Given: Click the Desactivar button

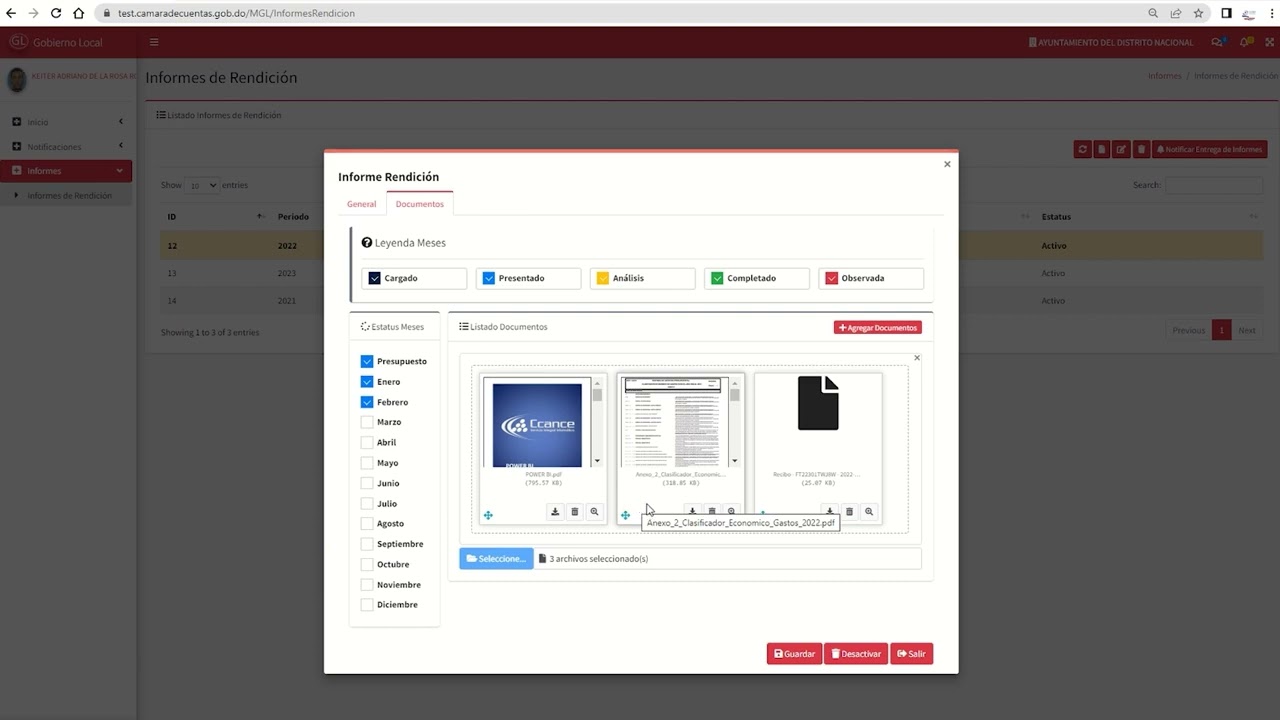Looking at the screenshot, I should click(x=856, y=654).
